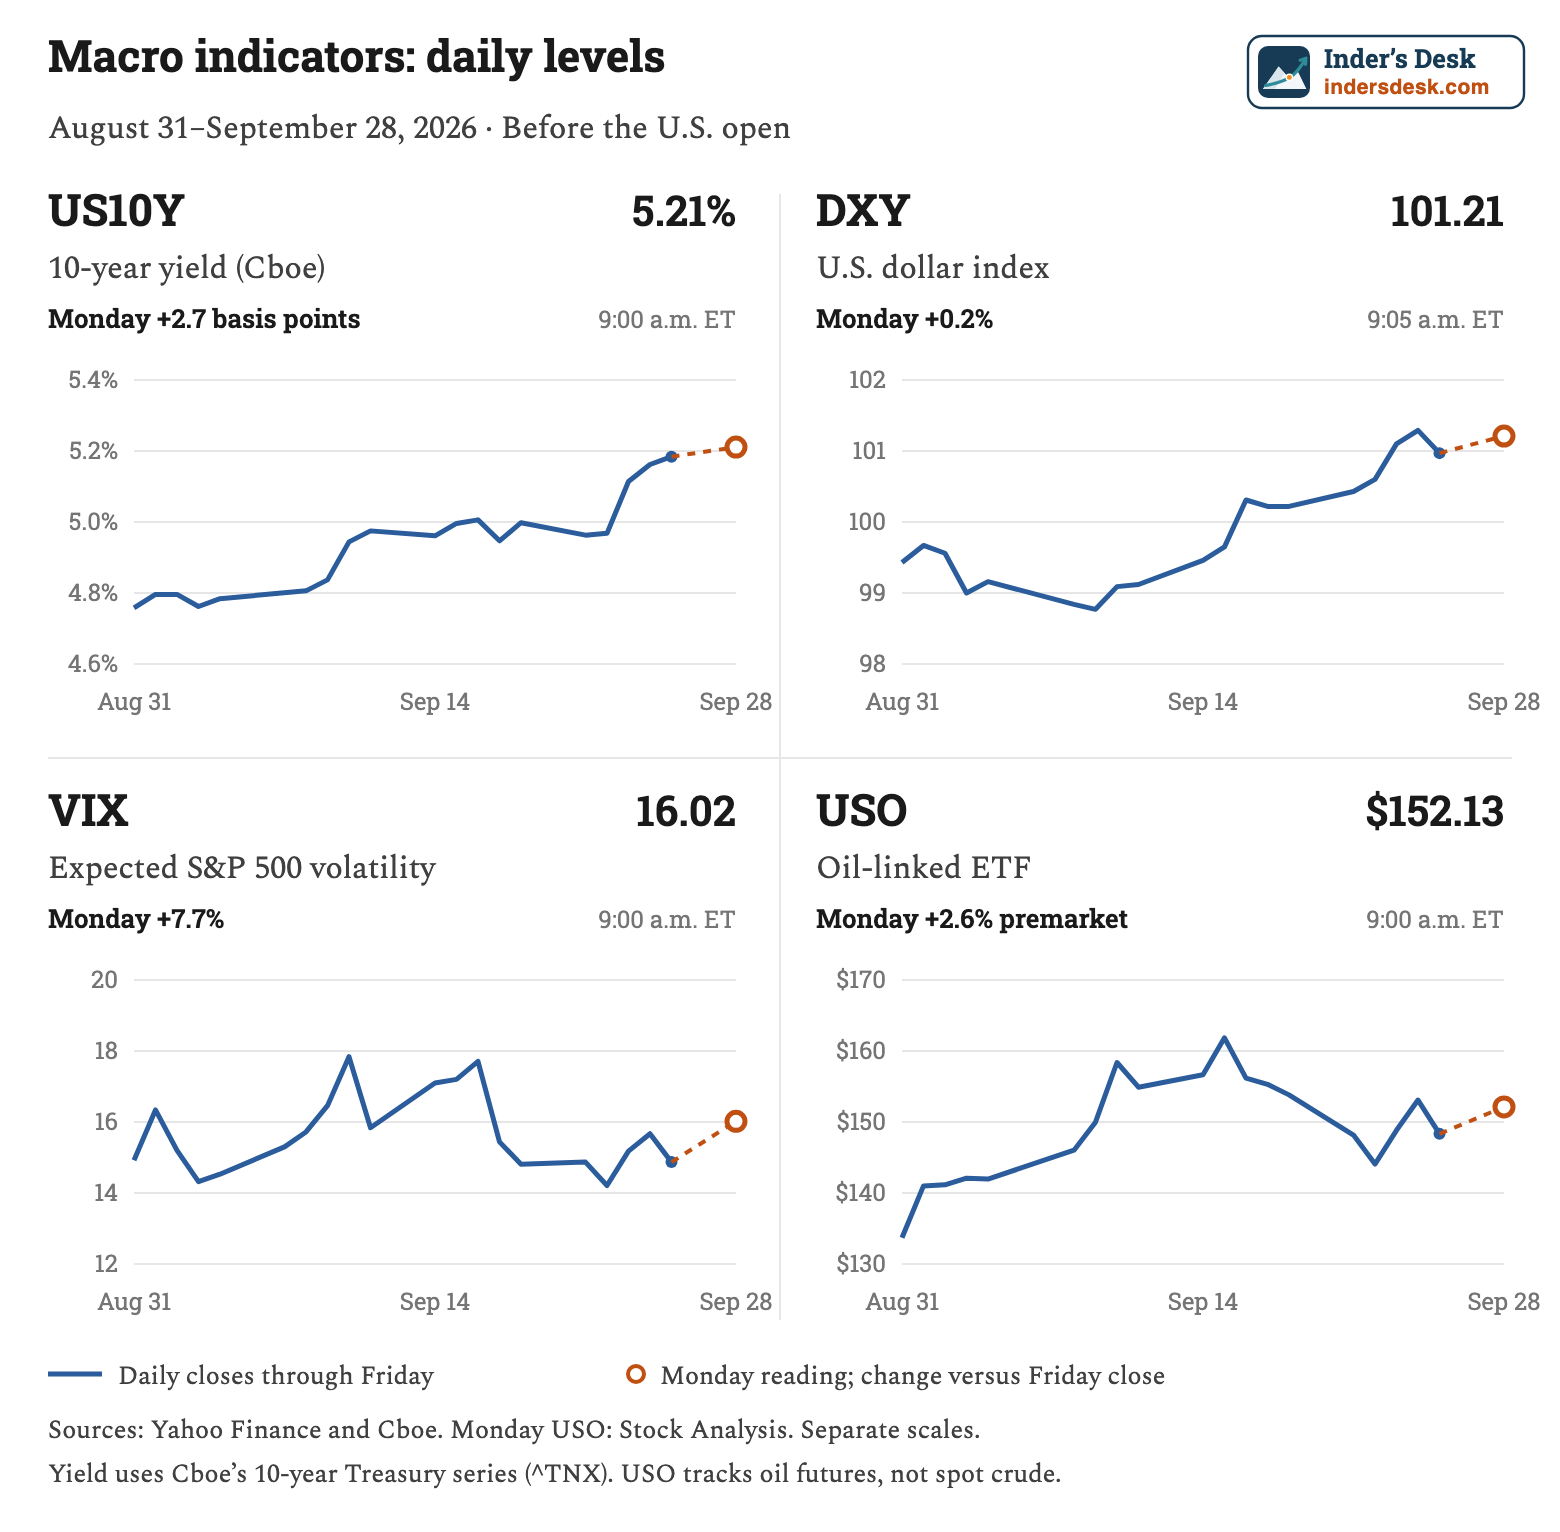This screenshot has height=1532, width=1560.
Task: Click the blue line legend swatch
Action: 75,1374
